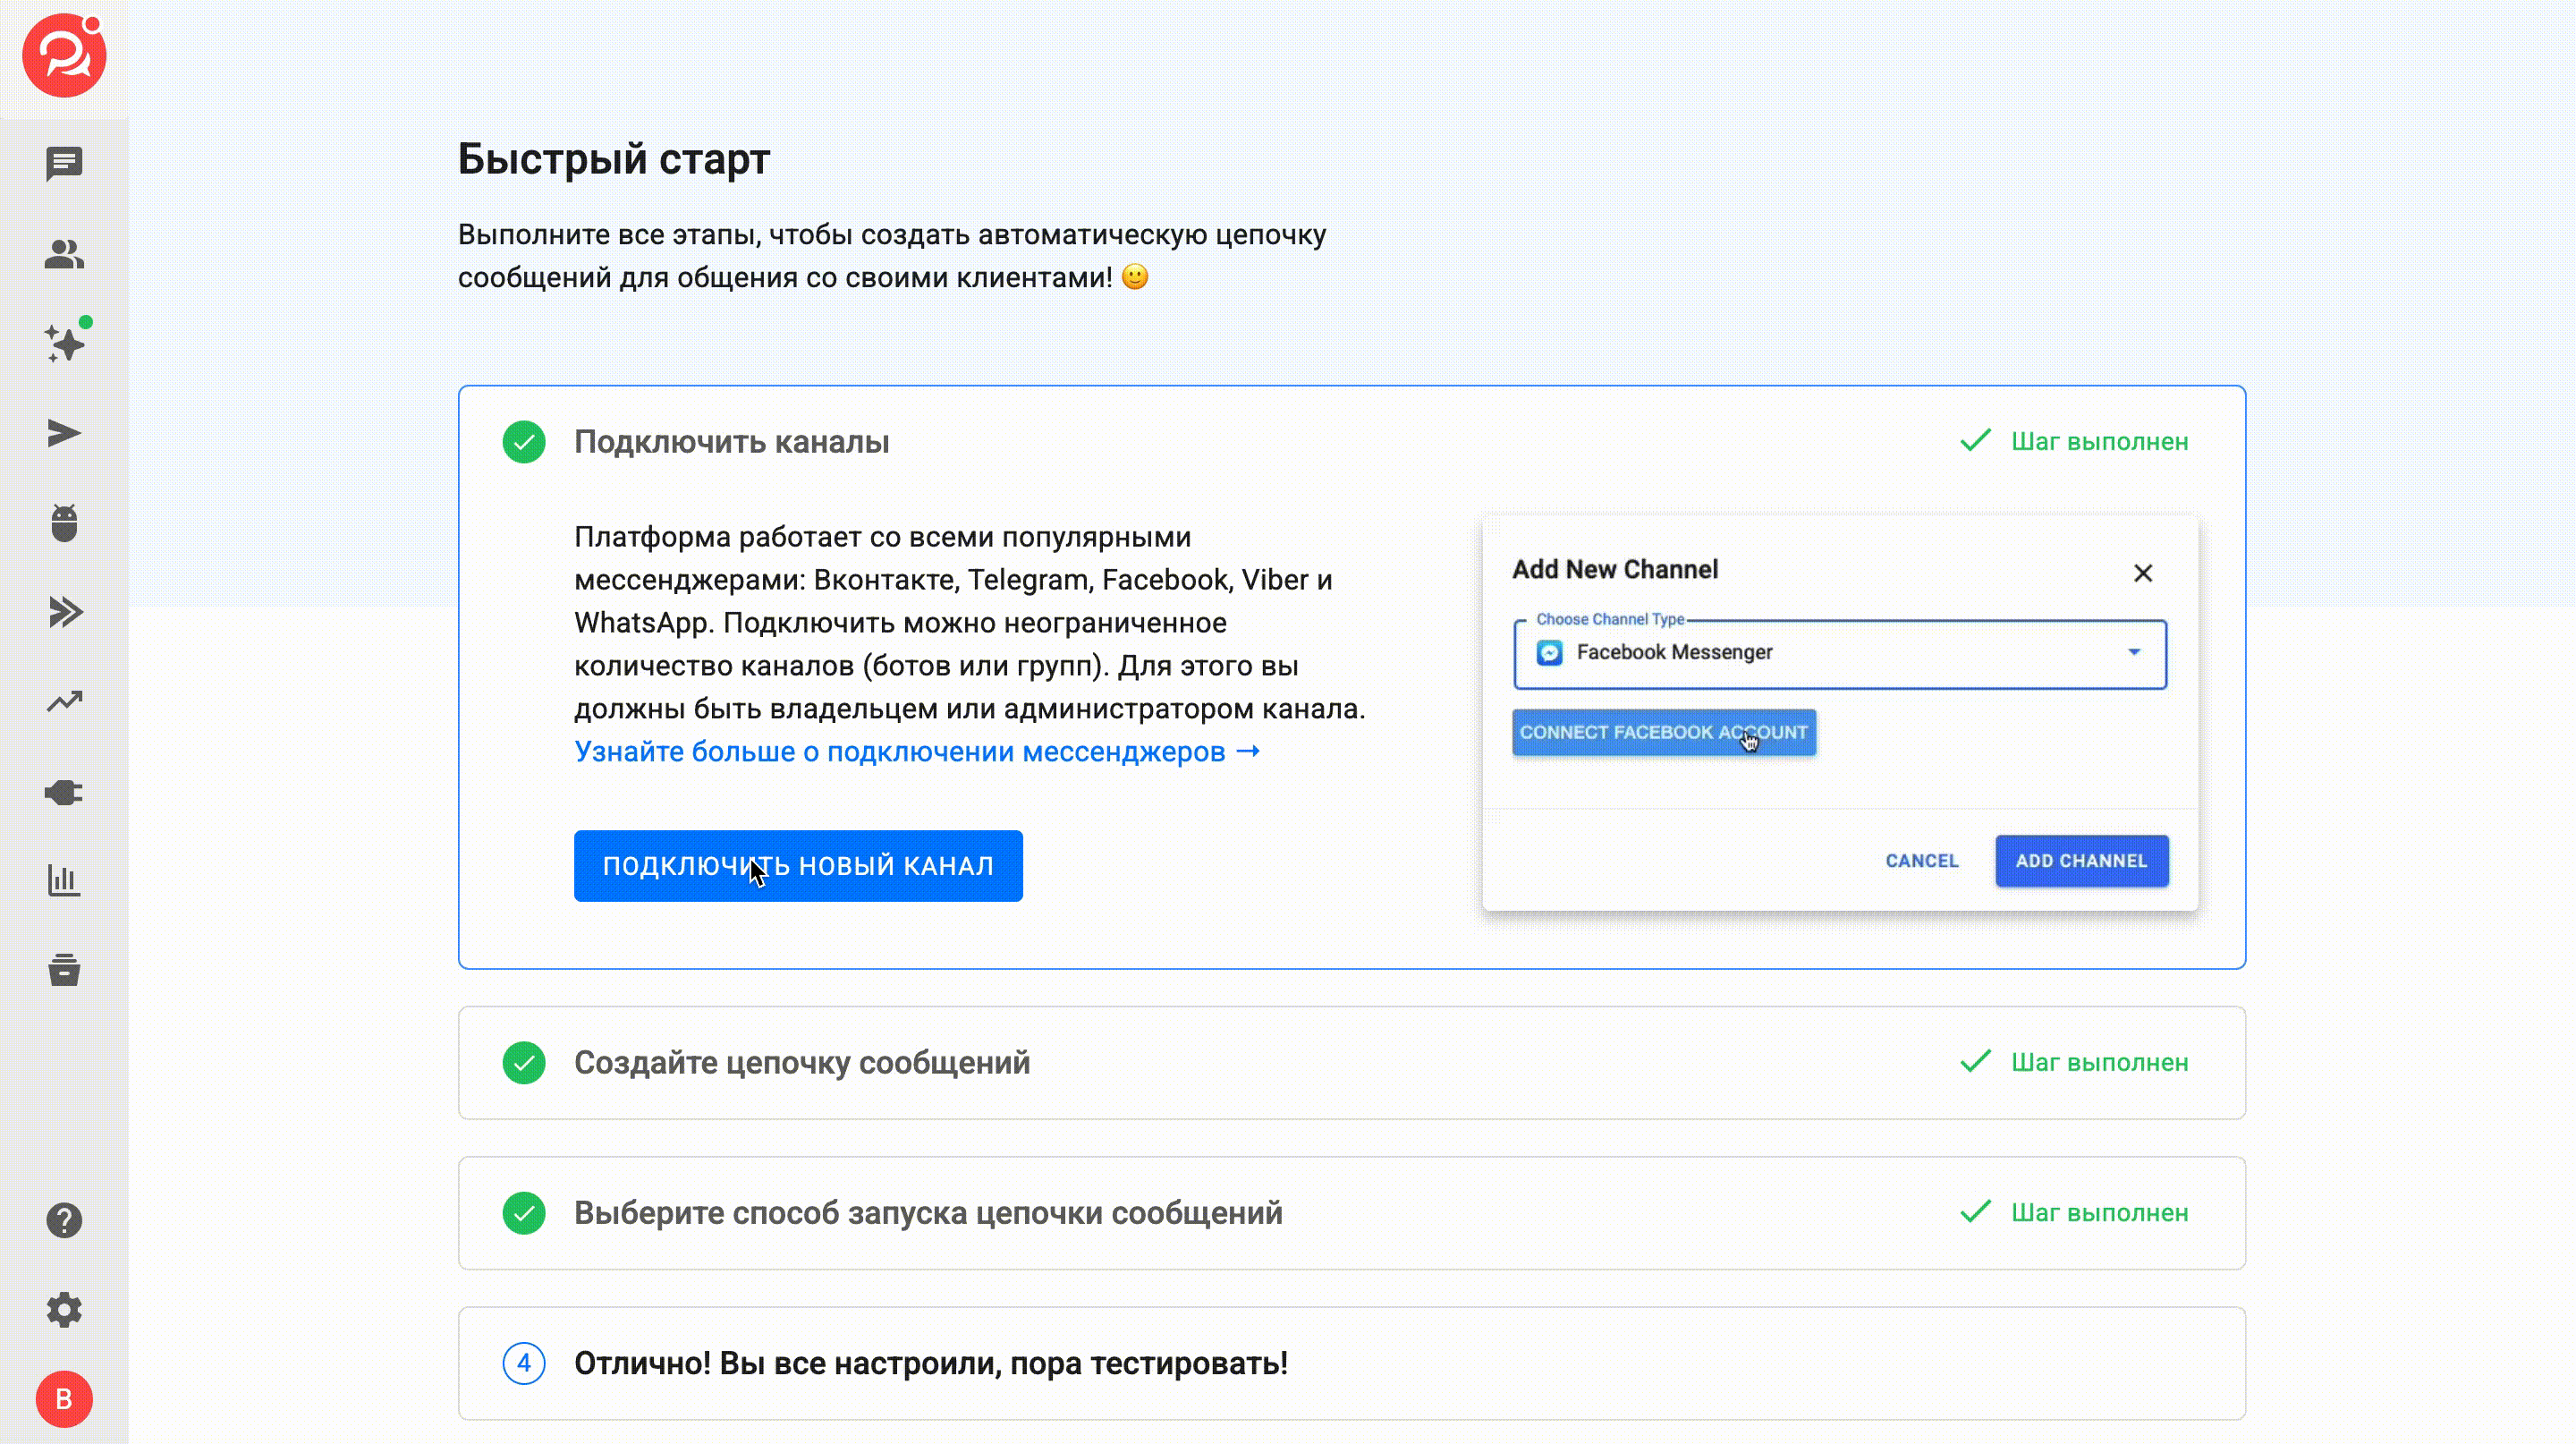Click the red logo at top-left
This screenshot has width=2576, height=1444.
(64, 55)
